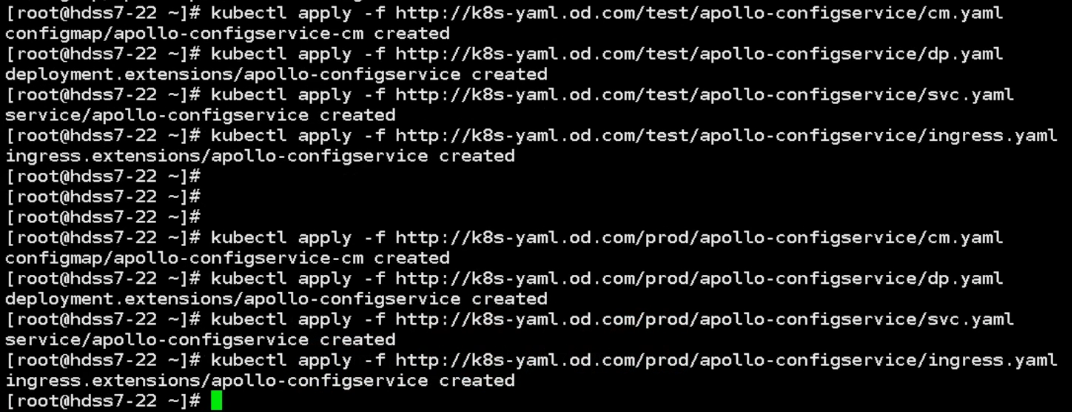This screenshot has height=412, width=1072.
Task: Click the prod dp.yaml URL
Action: (x=699, y=279)
